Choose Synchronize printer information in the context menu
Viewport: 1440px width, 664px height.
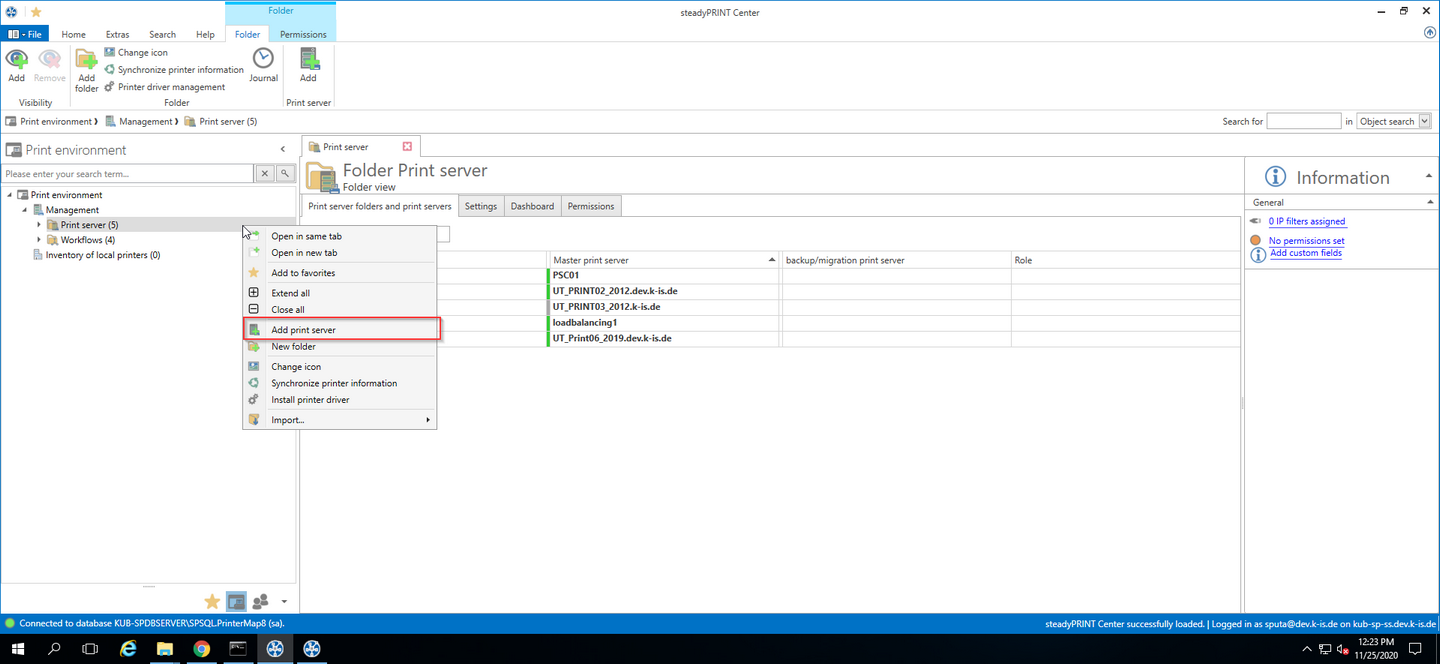tap(340, 383)
